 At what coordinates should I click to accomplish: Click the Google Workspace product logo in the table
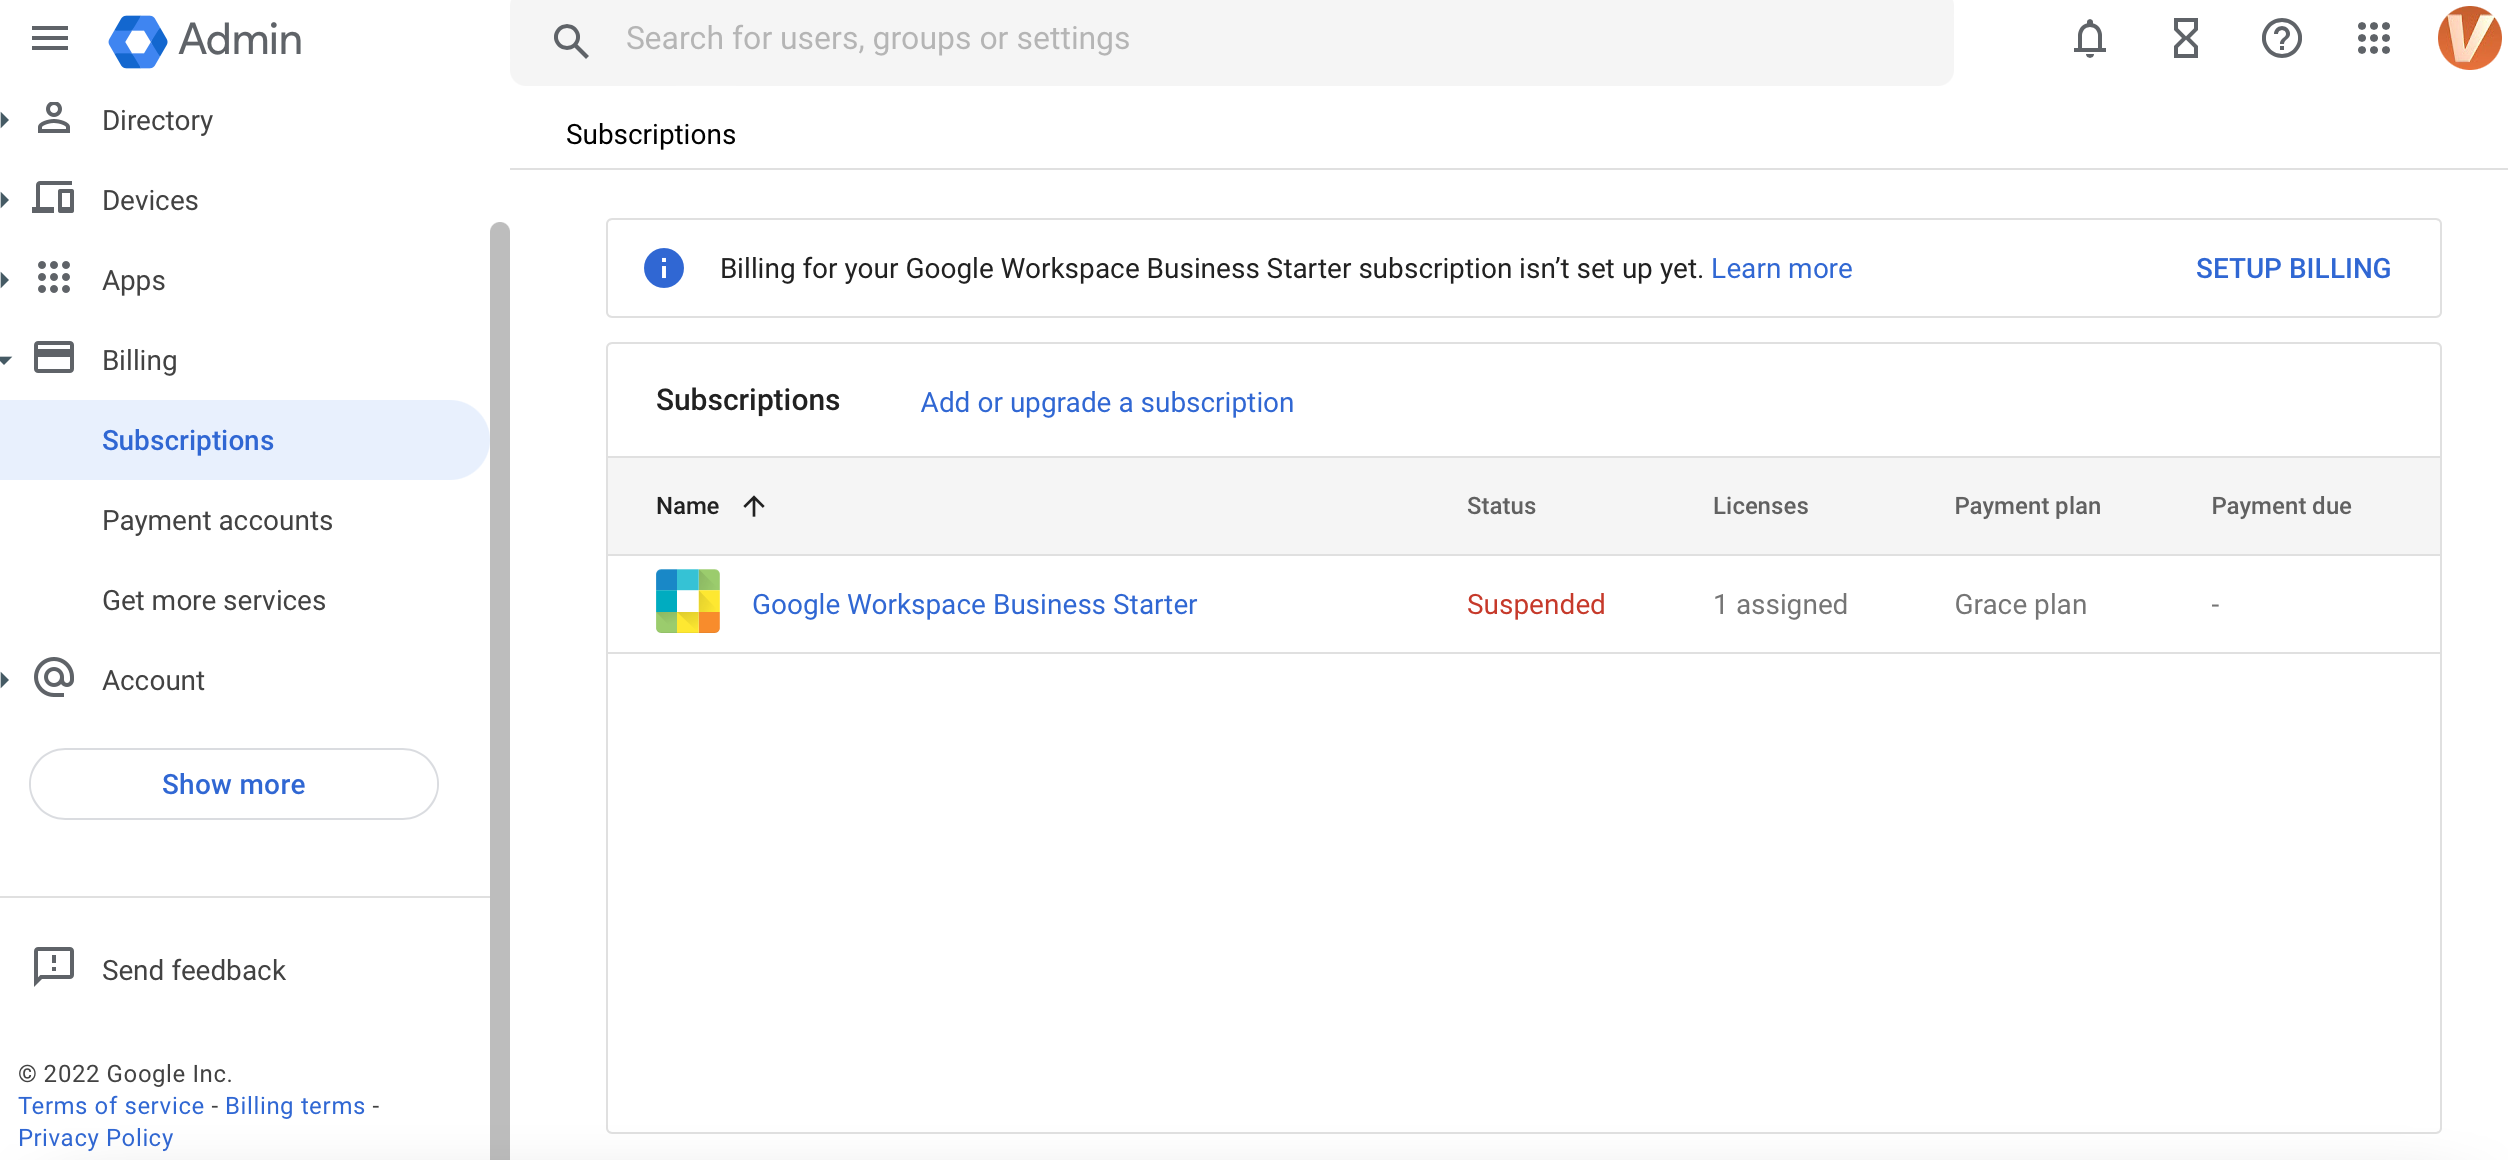pyautogui.click(x=687, y=603)
